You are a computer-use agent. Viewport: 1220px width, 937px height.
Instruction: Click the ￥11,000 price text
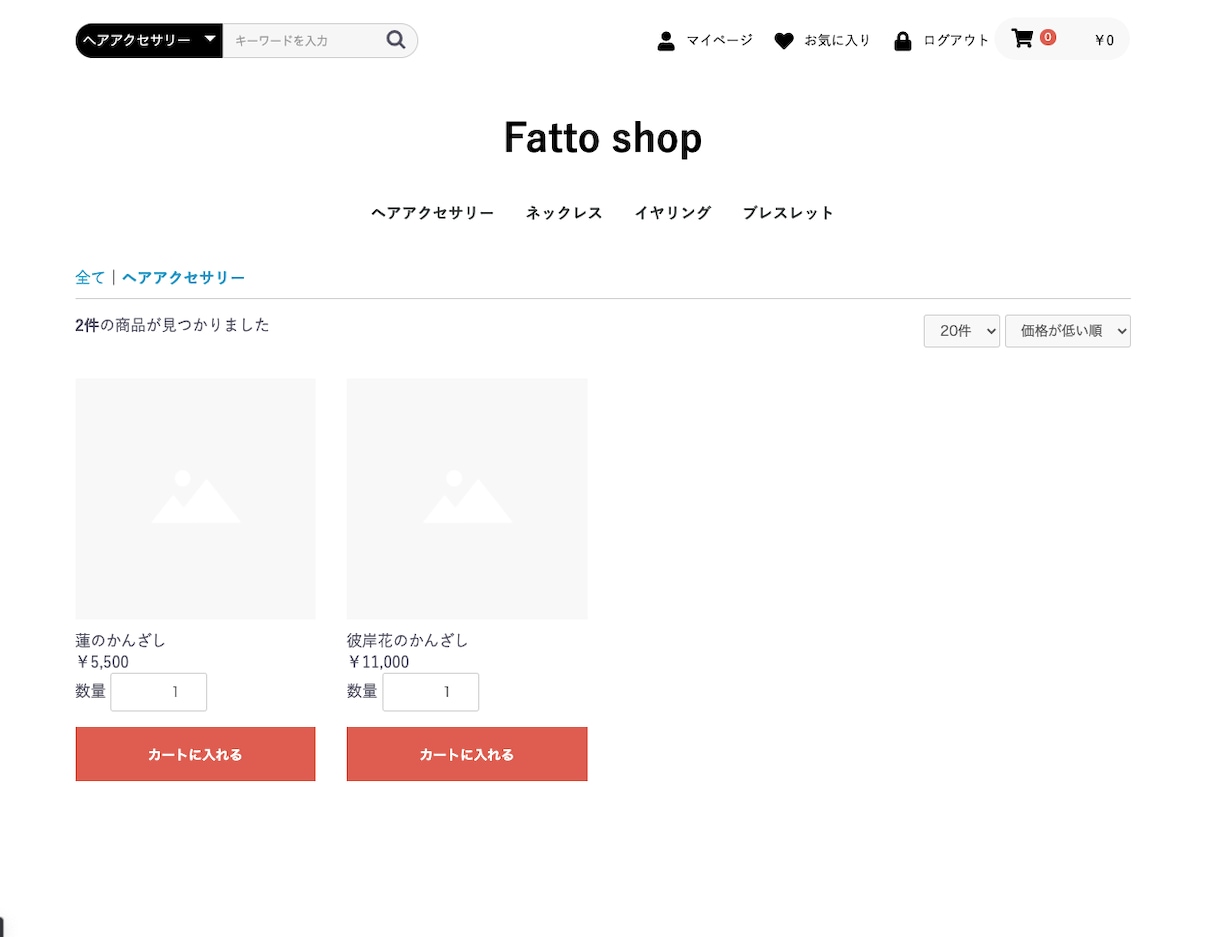pos(378,662)
